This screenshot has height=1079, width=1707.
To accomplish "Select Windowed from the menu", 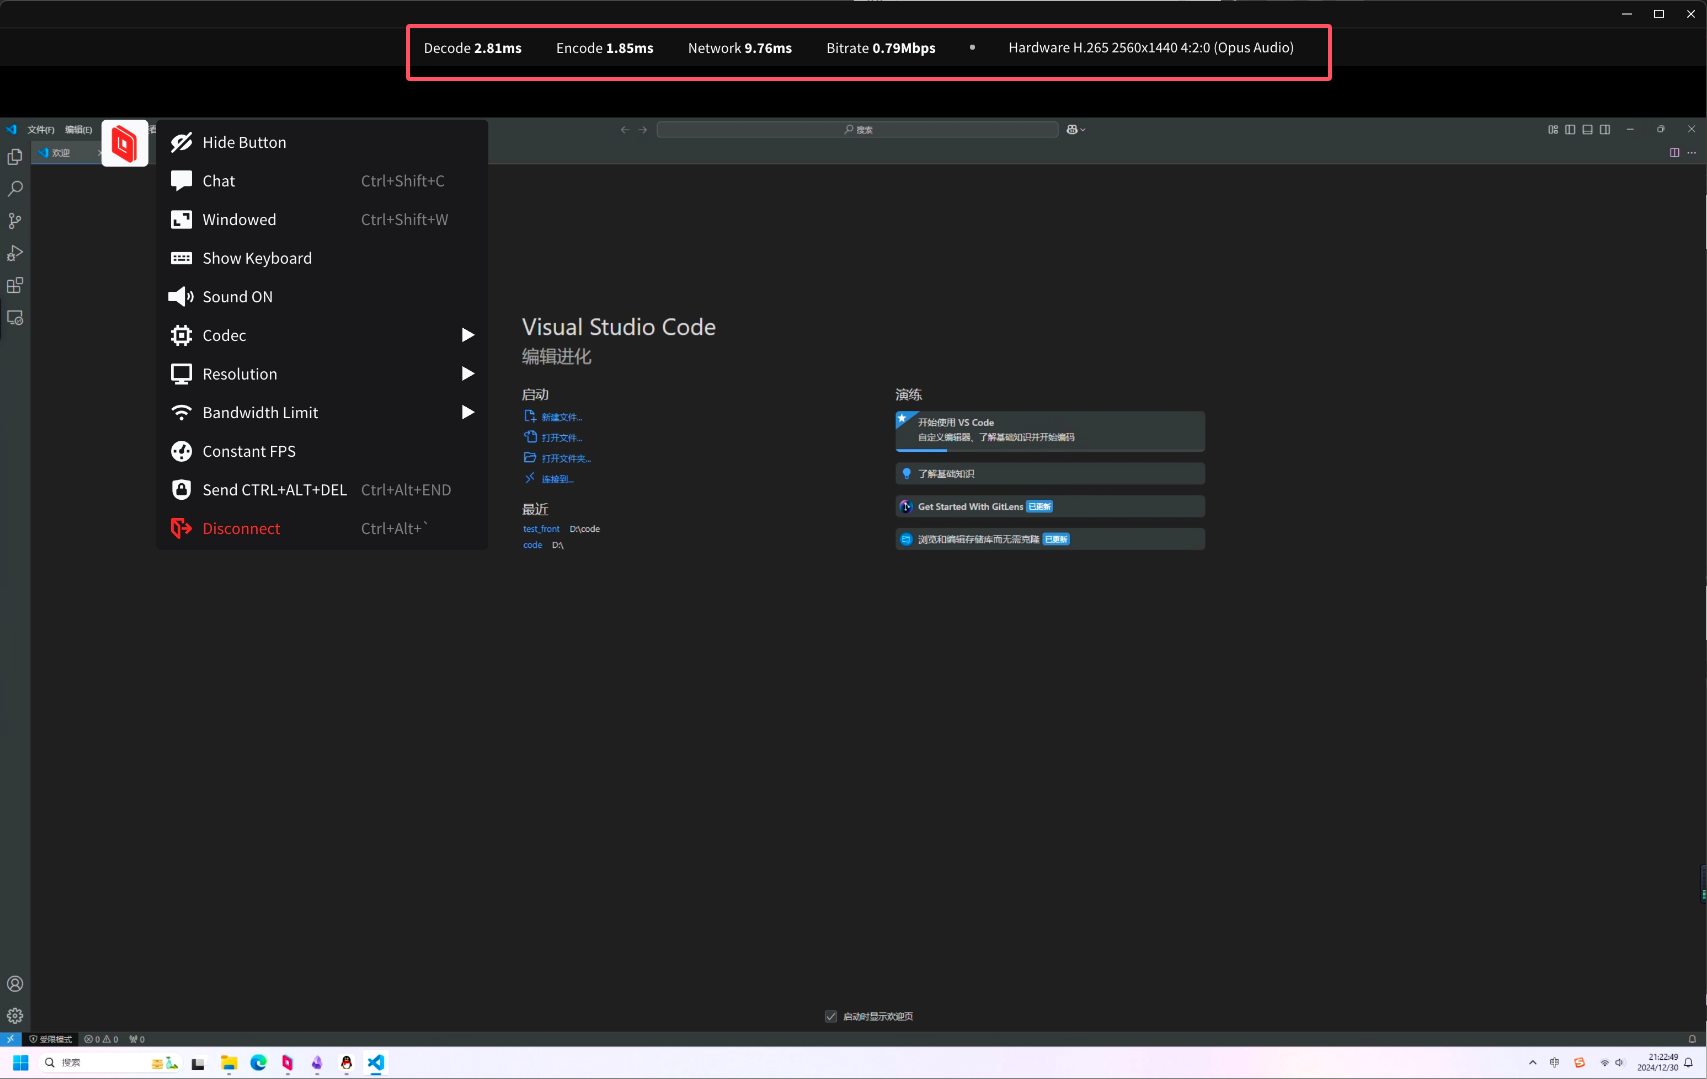I will 239,220.
